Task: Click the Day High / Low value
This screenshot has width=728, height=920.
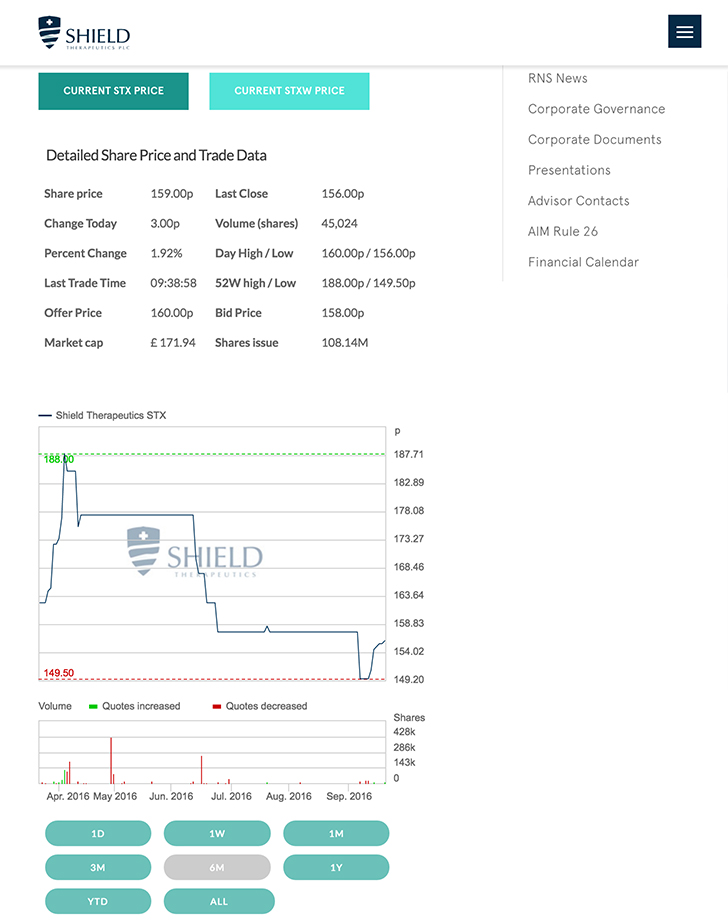Action: coord(368,253)
